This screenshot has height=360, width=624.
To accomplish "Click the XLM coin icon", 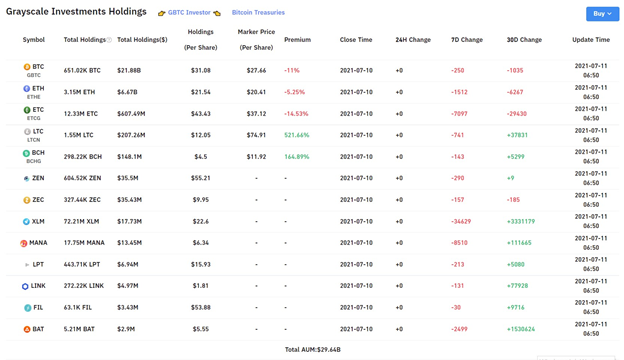I will 26,222.
